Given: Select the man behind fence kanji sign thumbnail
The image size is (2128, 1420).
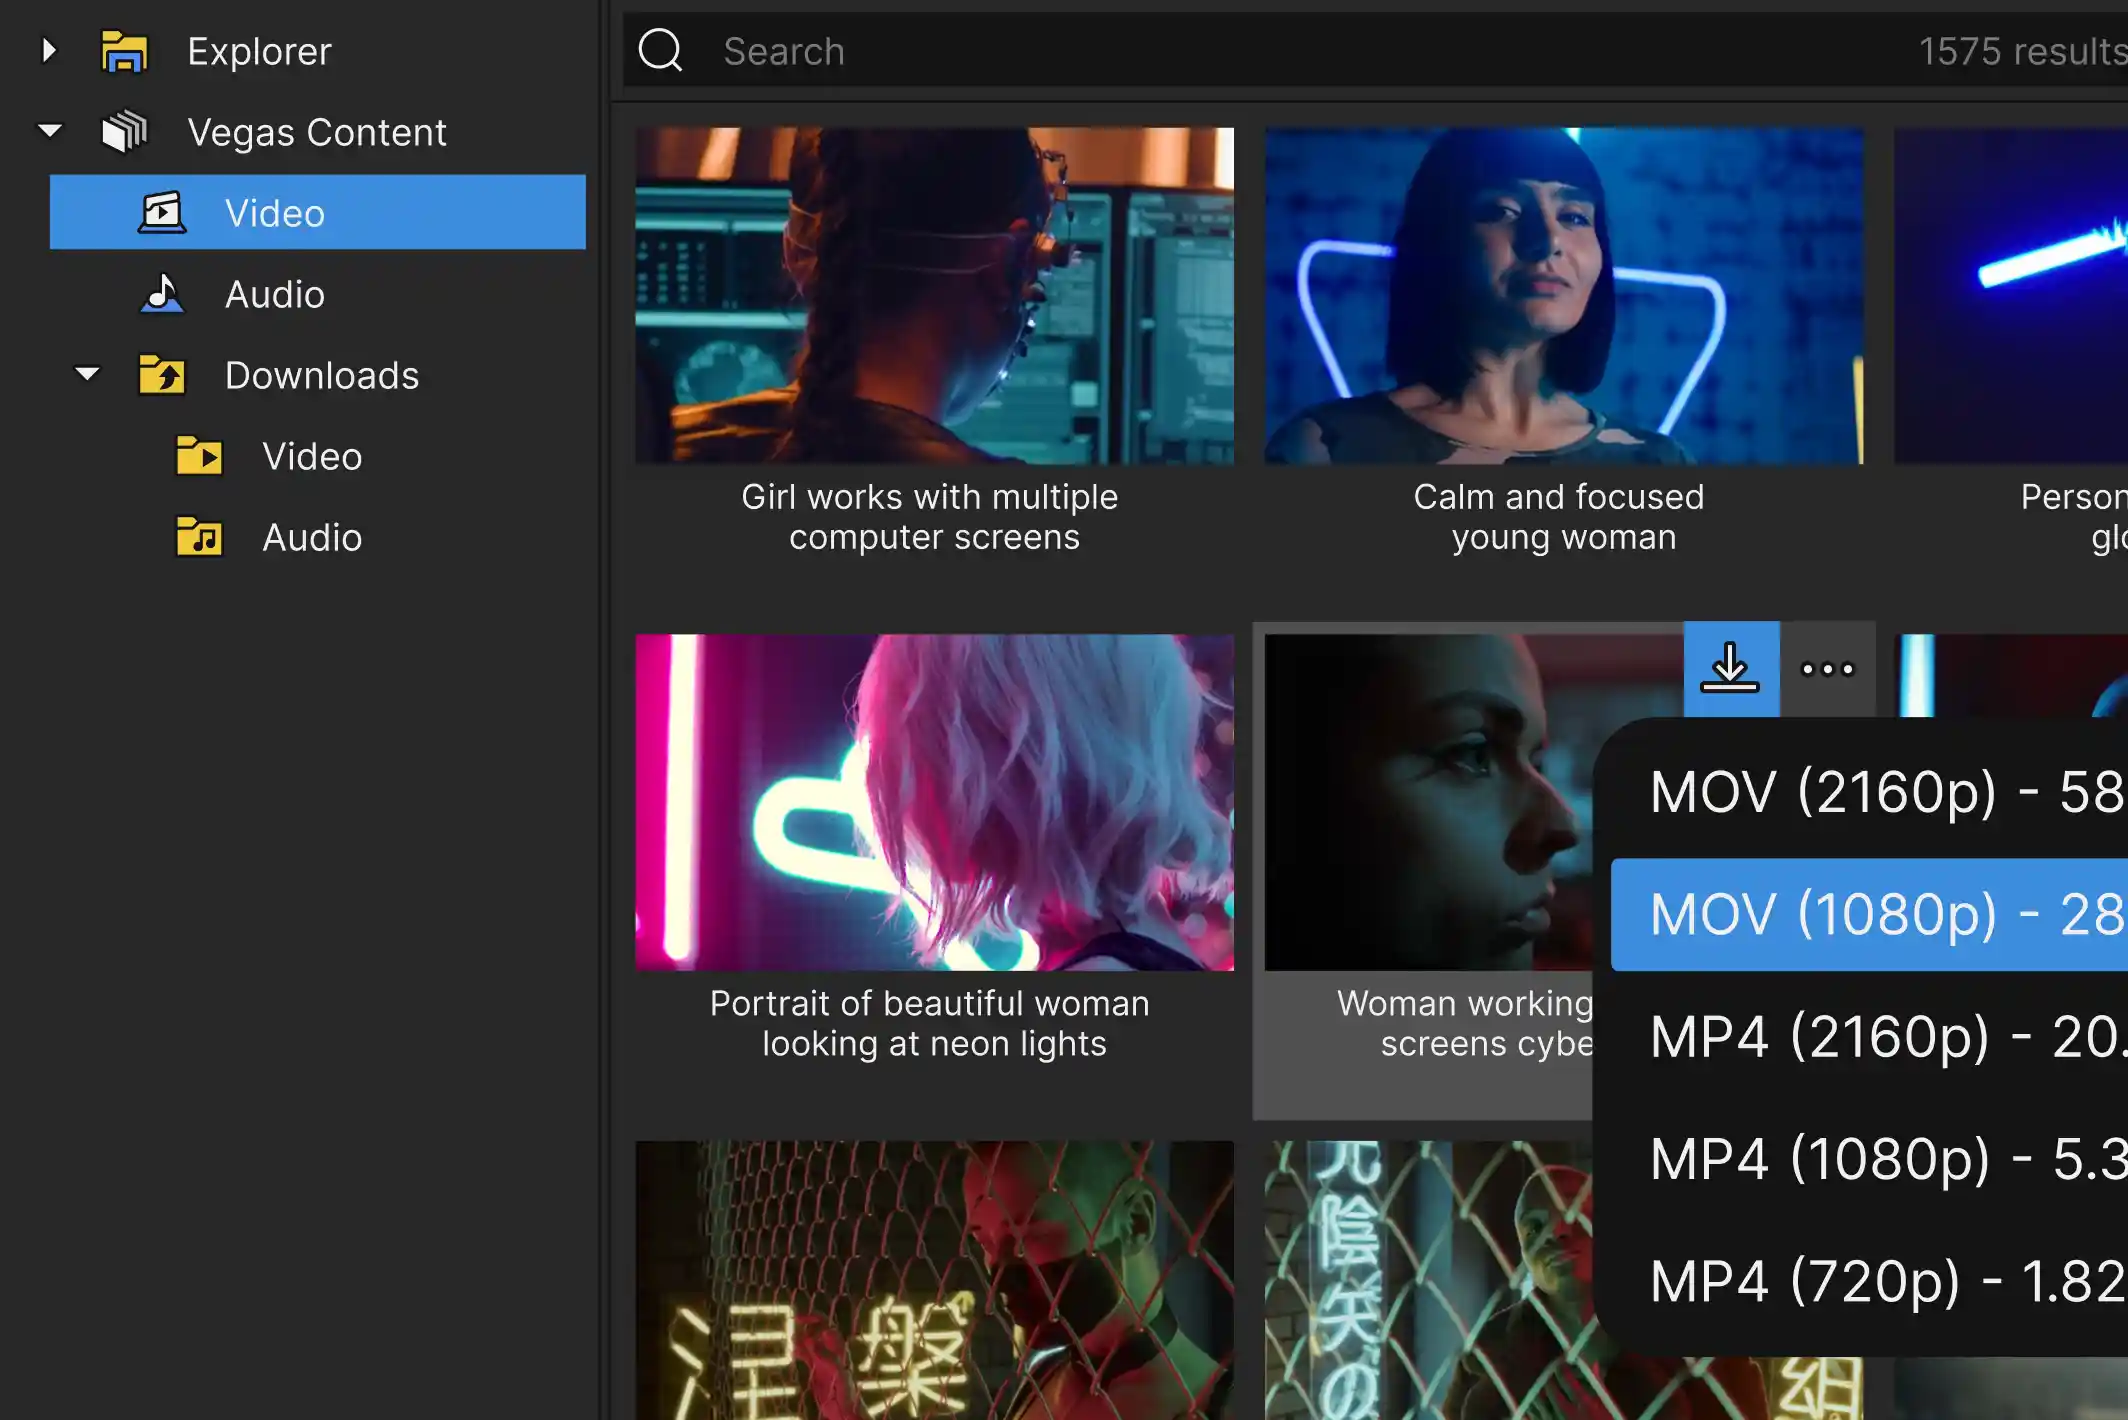Looking at the screenshot, I should [x=1430, y=1280].
